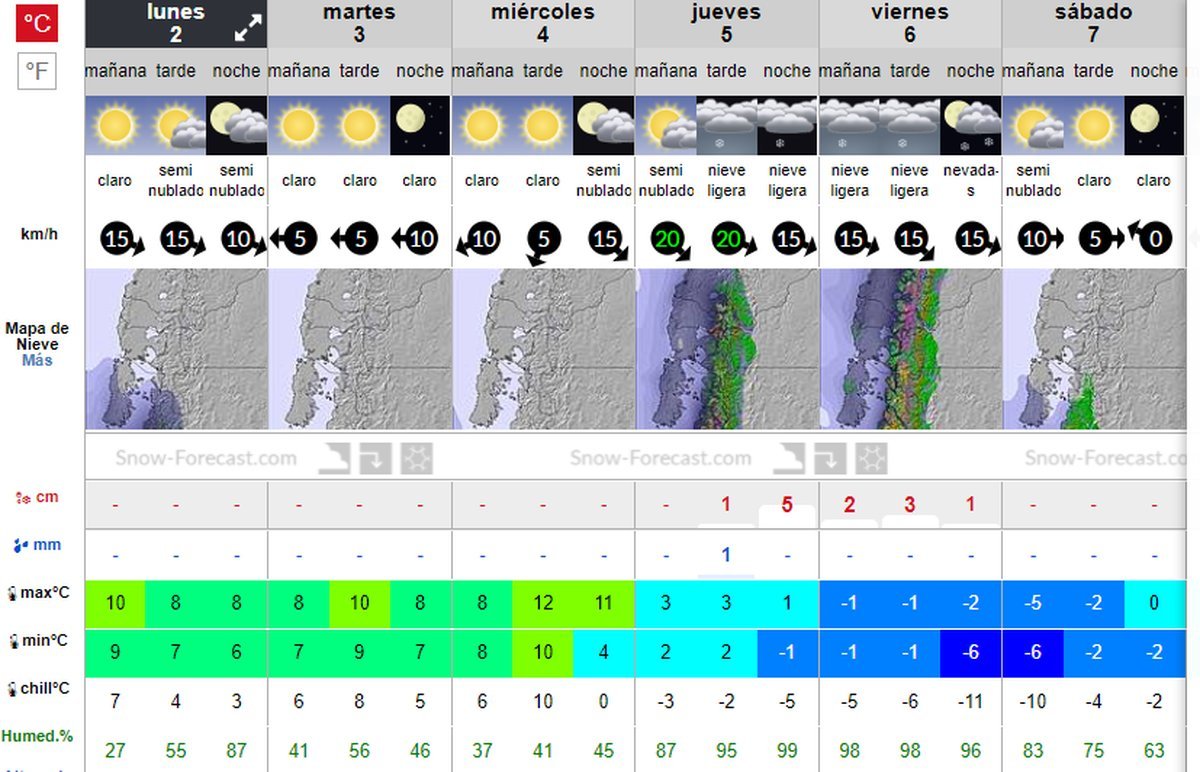This screenshot has width=1200, height=772.
Task: Click the green 20 km/h wind icon for jueves mañana
Action: (670, 241)
